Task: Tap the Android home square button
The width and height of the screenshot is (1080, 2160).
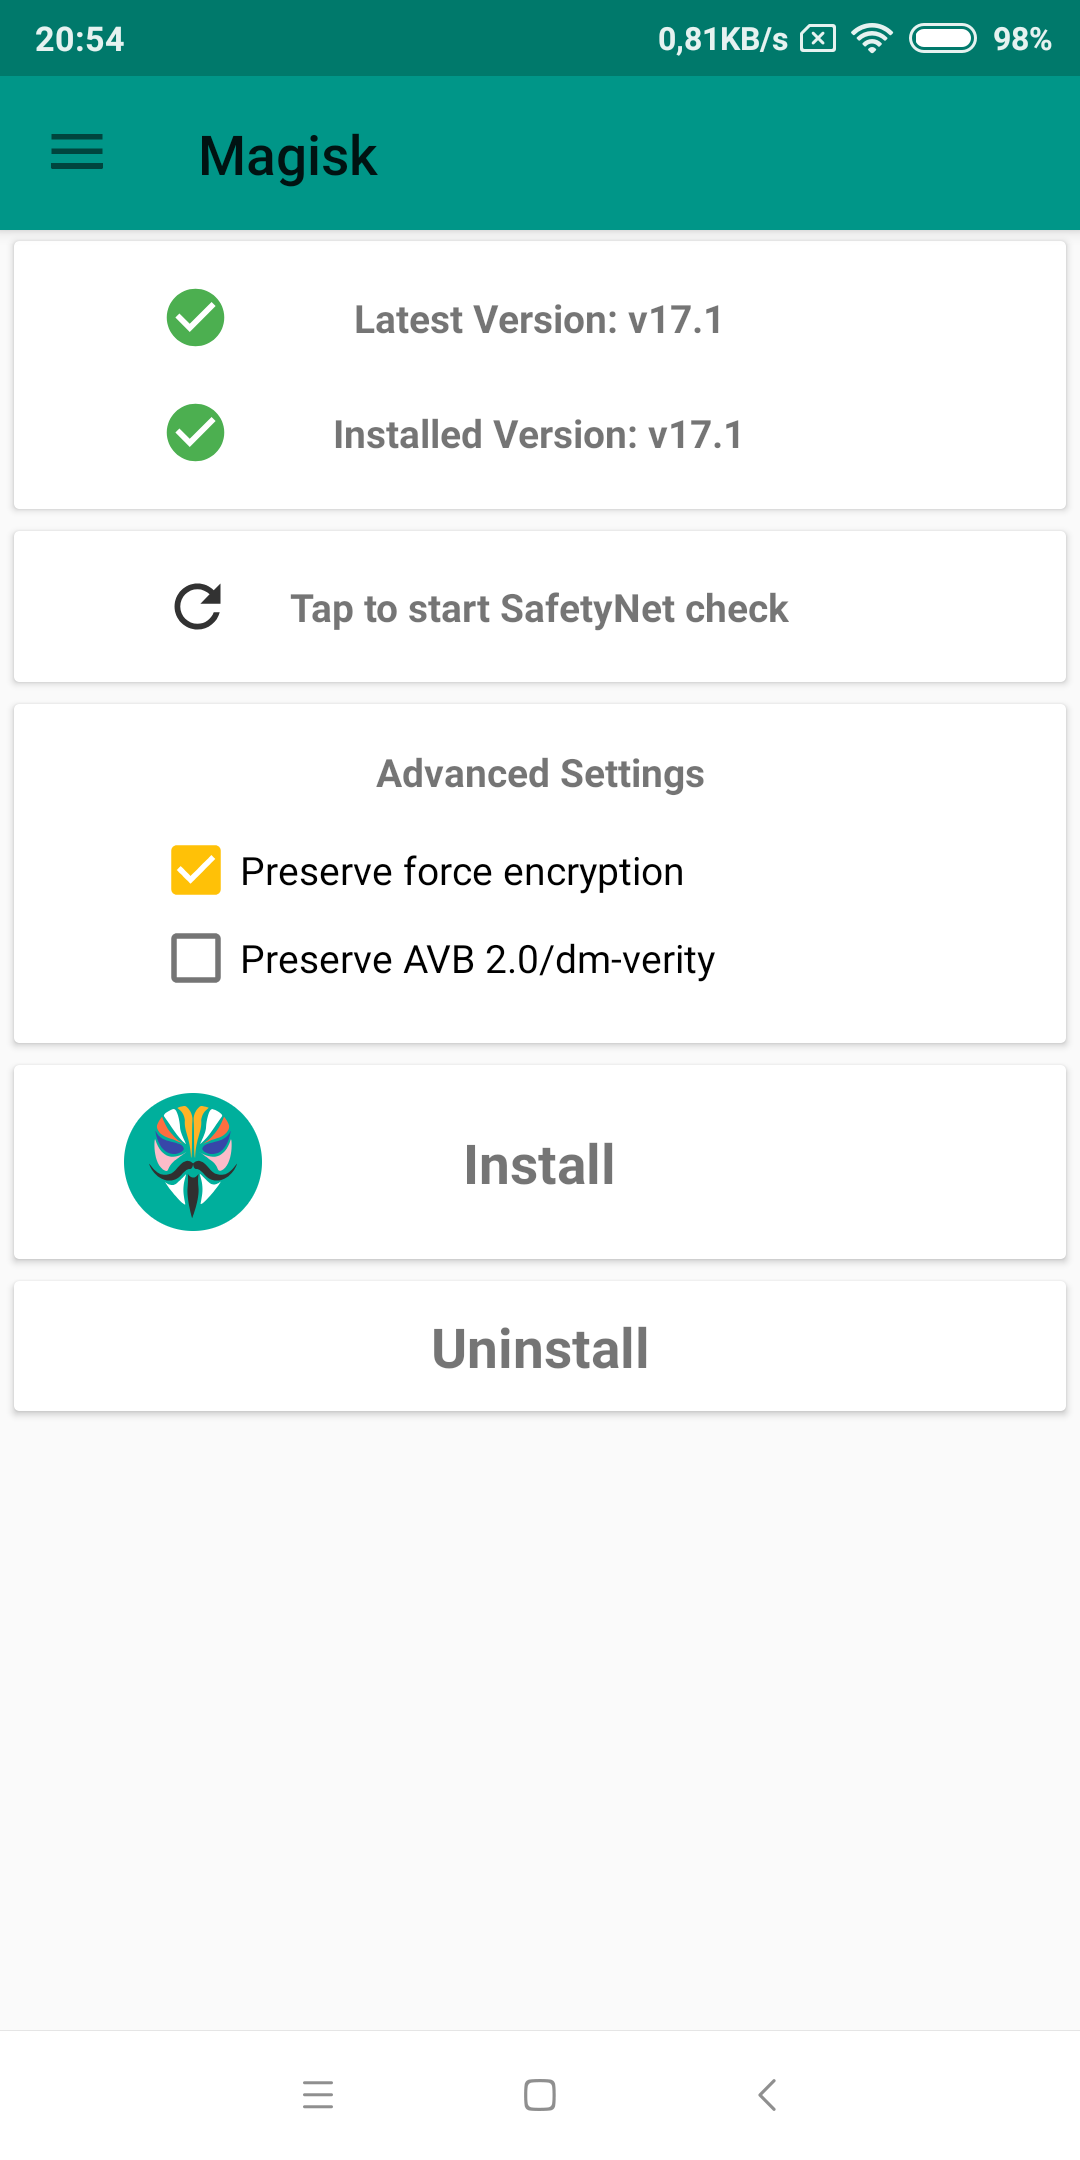Action: click(x=540, y=2094)
